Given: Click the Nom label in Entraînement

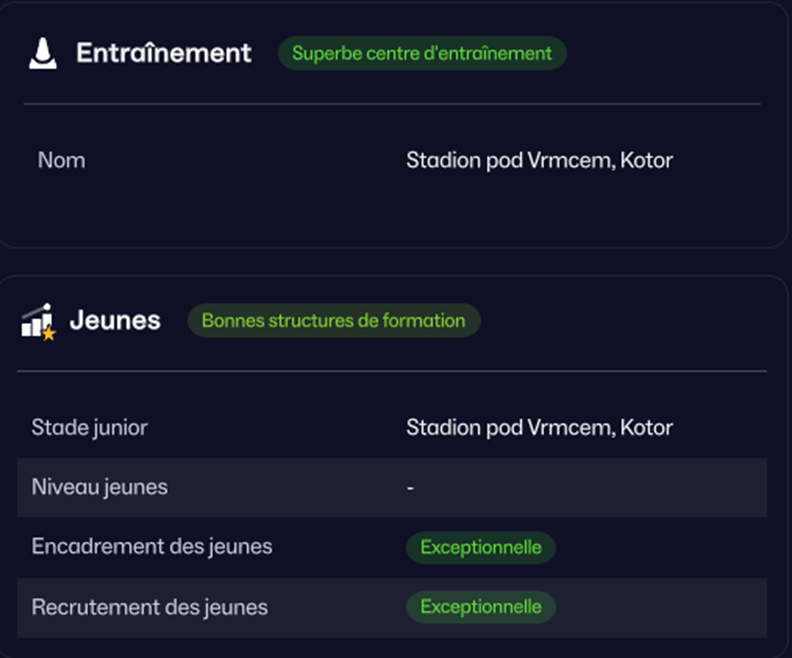Looking at the screenshot, I should pos(61,160).
